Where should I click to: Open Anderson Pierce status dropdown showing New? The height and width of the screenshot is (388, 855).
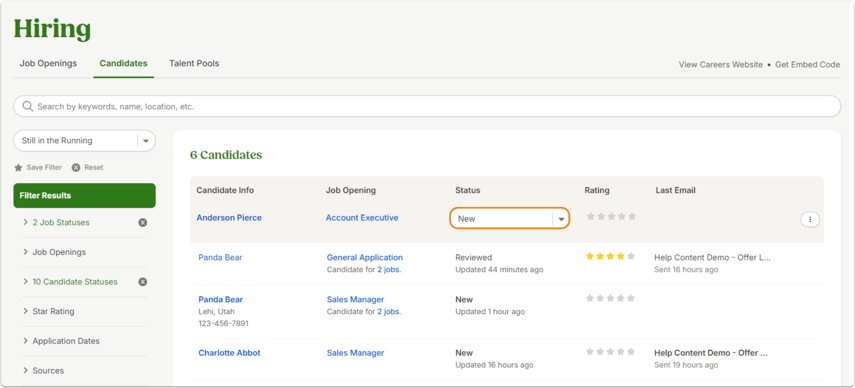pos(509,219)
